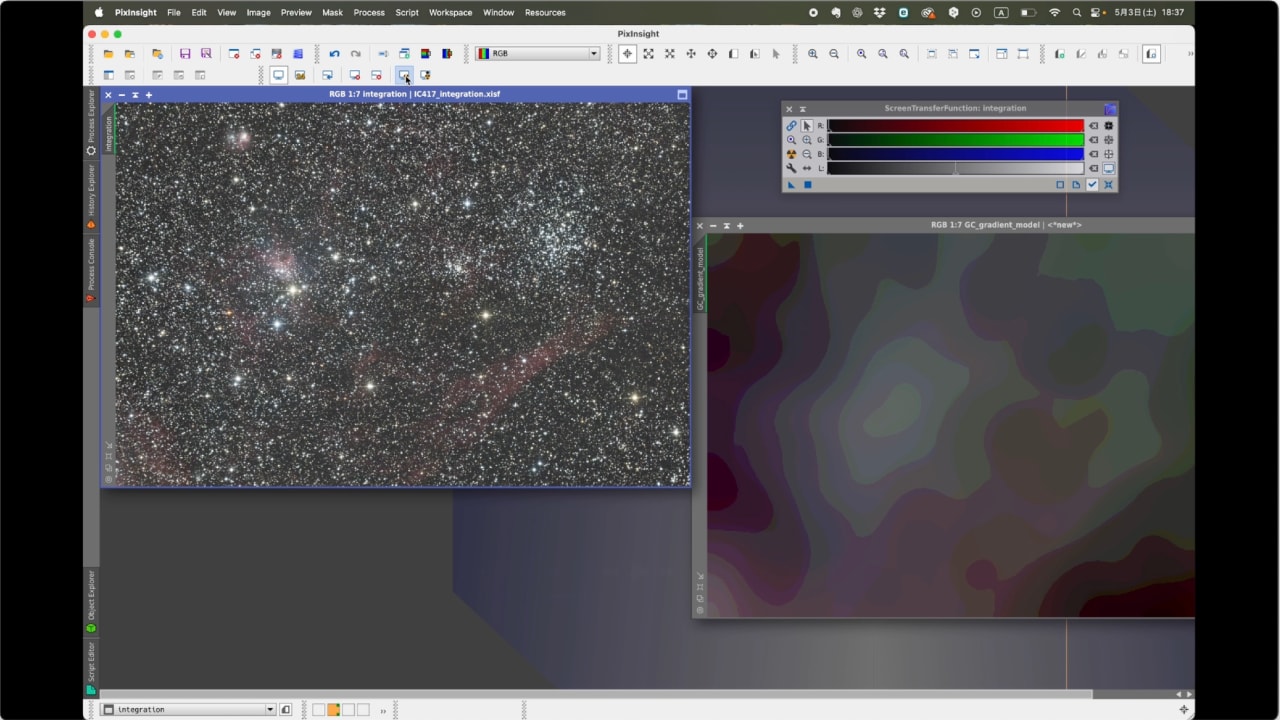This screenshot has width=1280, height=720.
Task: Expand the toolbar overflow chevron at right
Action: point(1189,54)
